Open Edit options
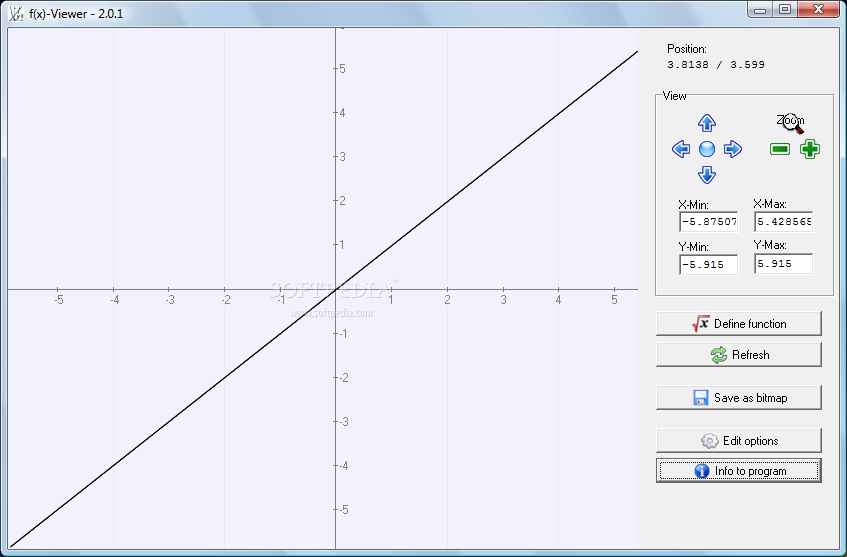The image size is (847, 557). pyautogui.click(x=738, y=441)
